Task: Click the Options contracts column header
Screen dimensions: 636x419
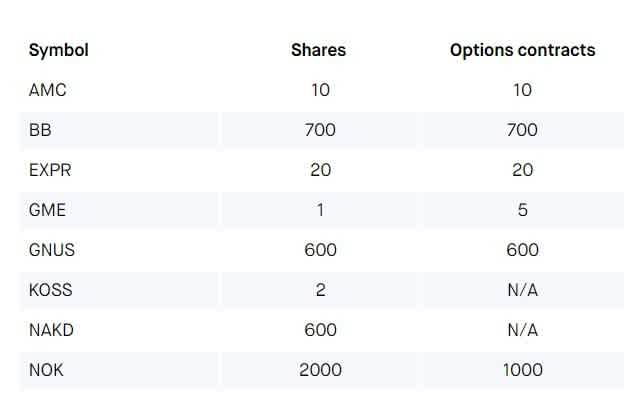Action: coord(522,50)
